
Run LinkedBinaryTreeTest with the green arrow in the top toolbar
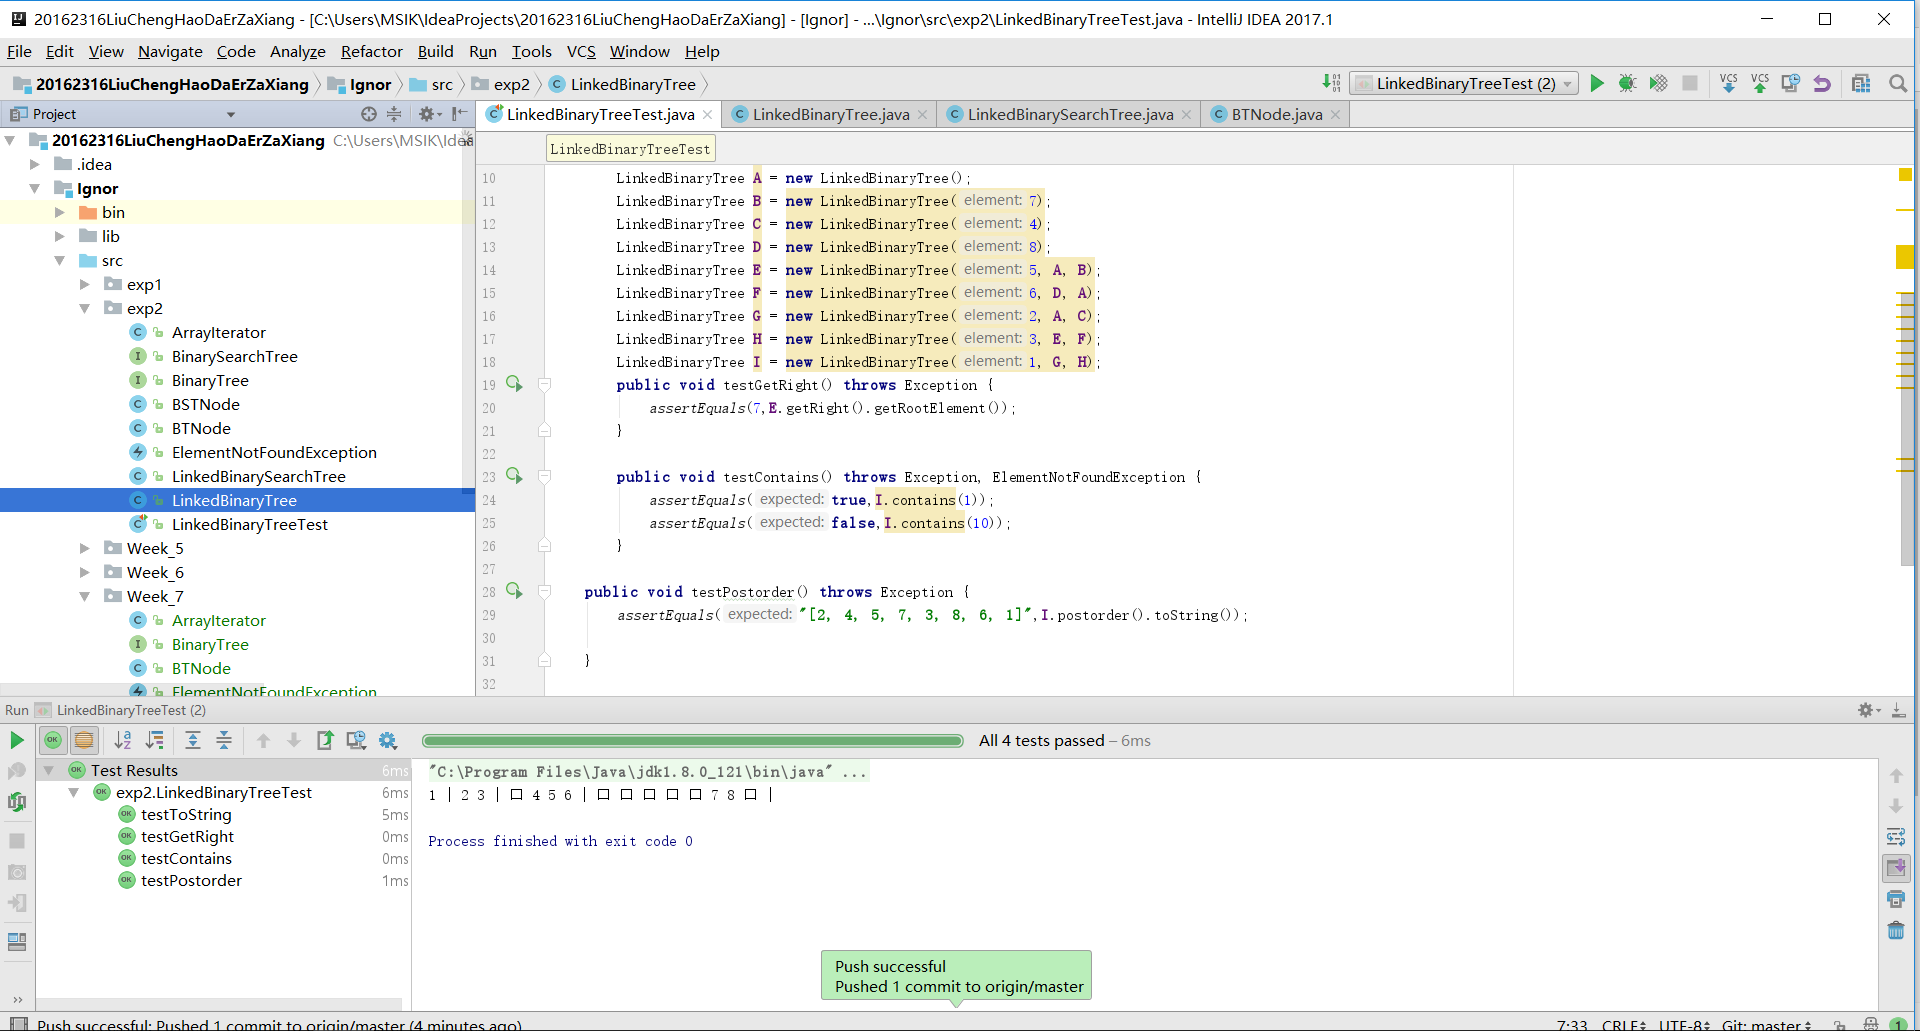1597,83
